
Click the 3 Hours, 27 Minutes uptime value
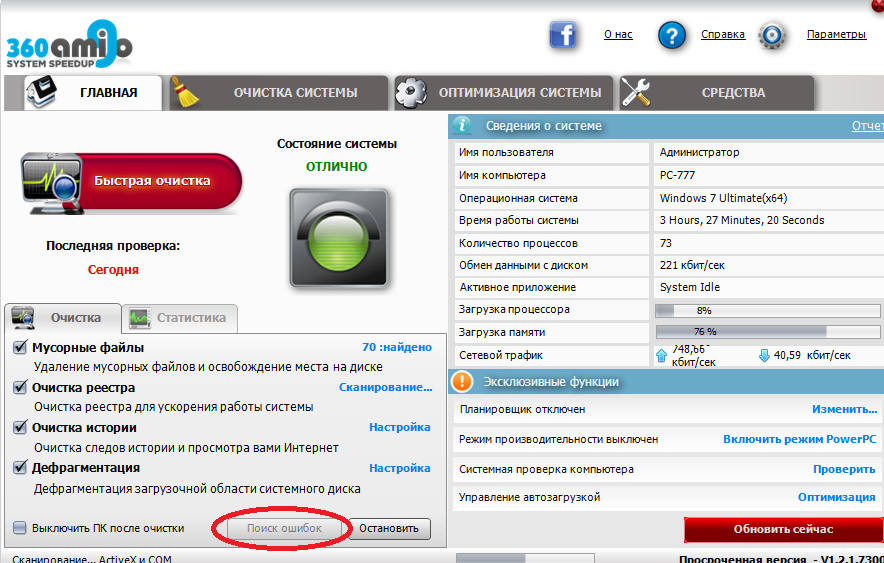[x=742, y=220]
